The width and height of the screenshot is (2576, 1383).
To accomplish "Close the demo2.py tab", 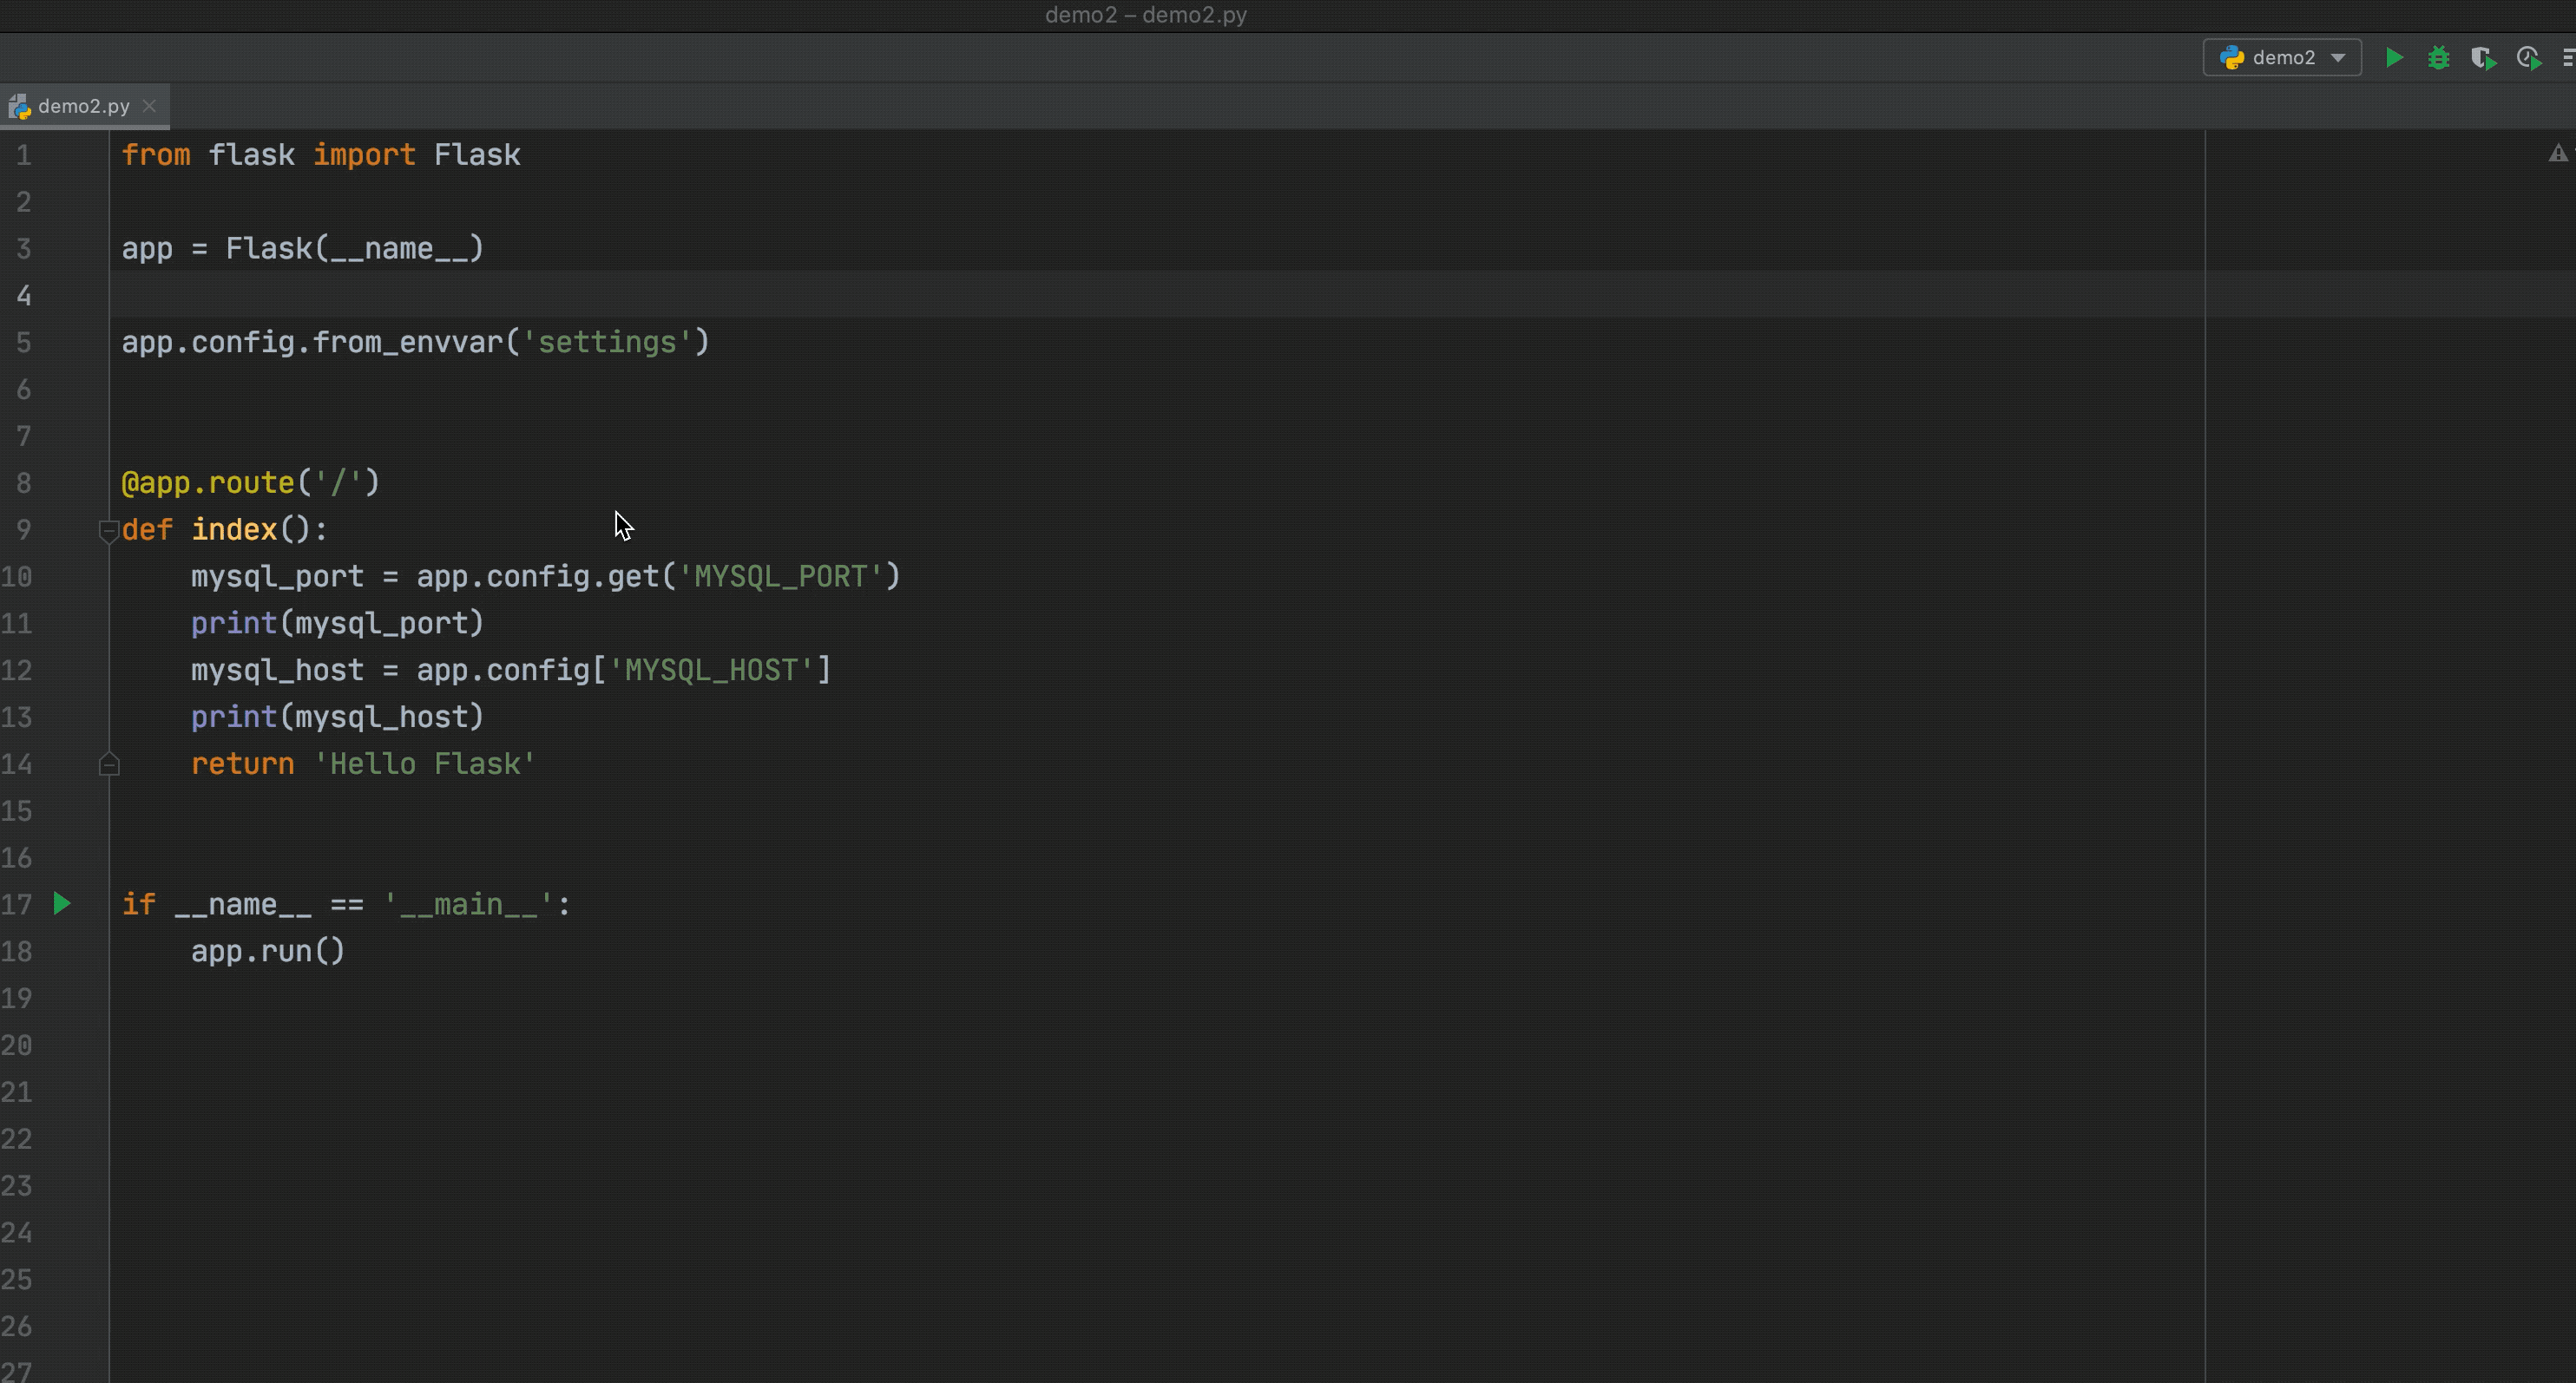I will 149,106.
